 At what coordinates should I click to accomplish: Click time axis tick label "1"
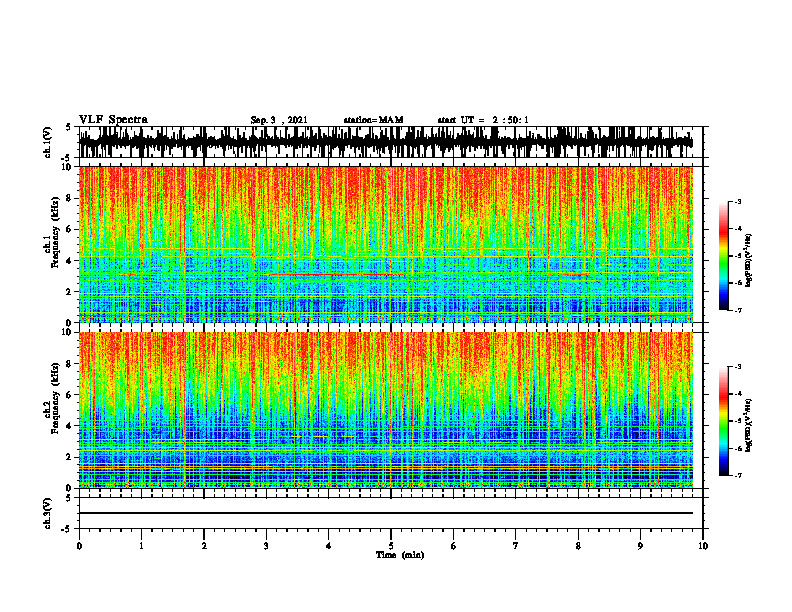point(141,546)
